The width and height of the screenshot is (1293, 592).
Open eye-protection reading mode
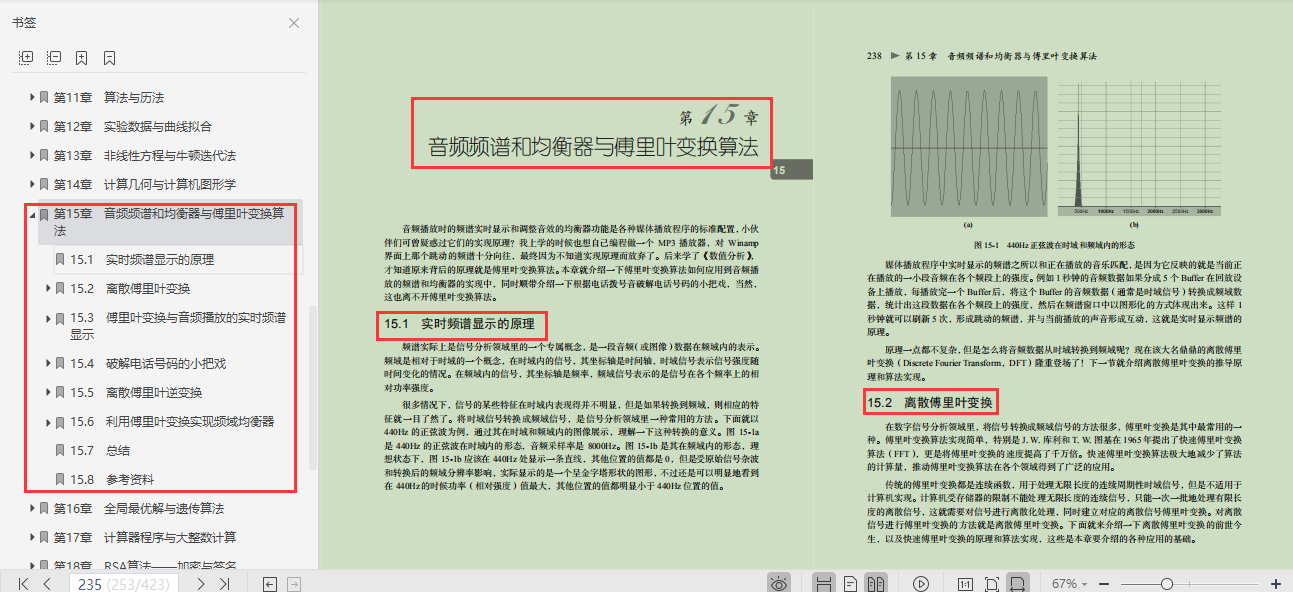coord(779,582)
